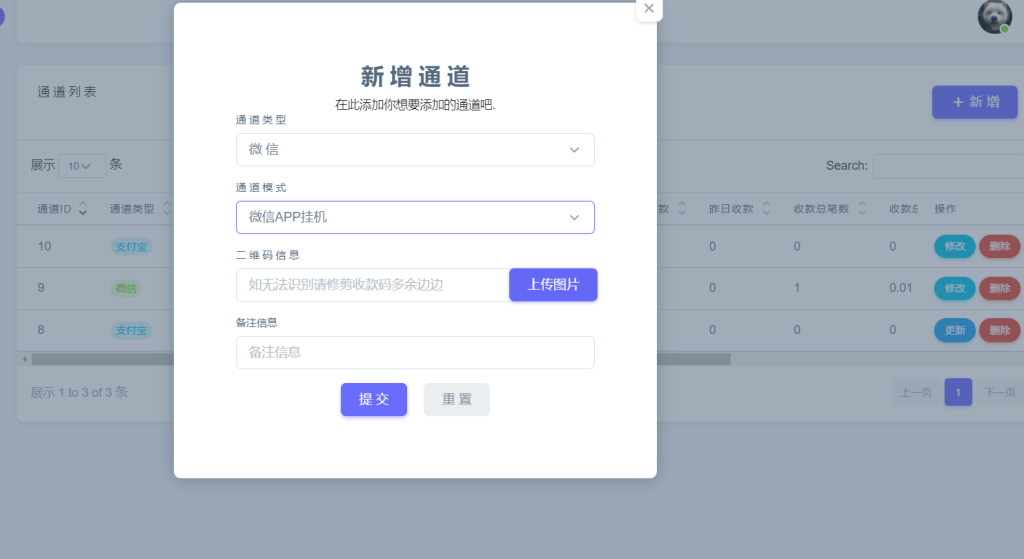Submit the form with 提交

tap(374, 399)
